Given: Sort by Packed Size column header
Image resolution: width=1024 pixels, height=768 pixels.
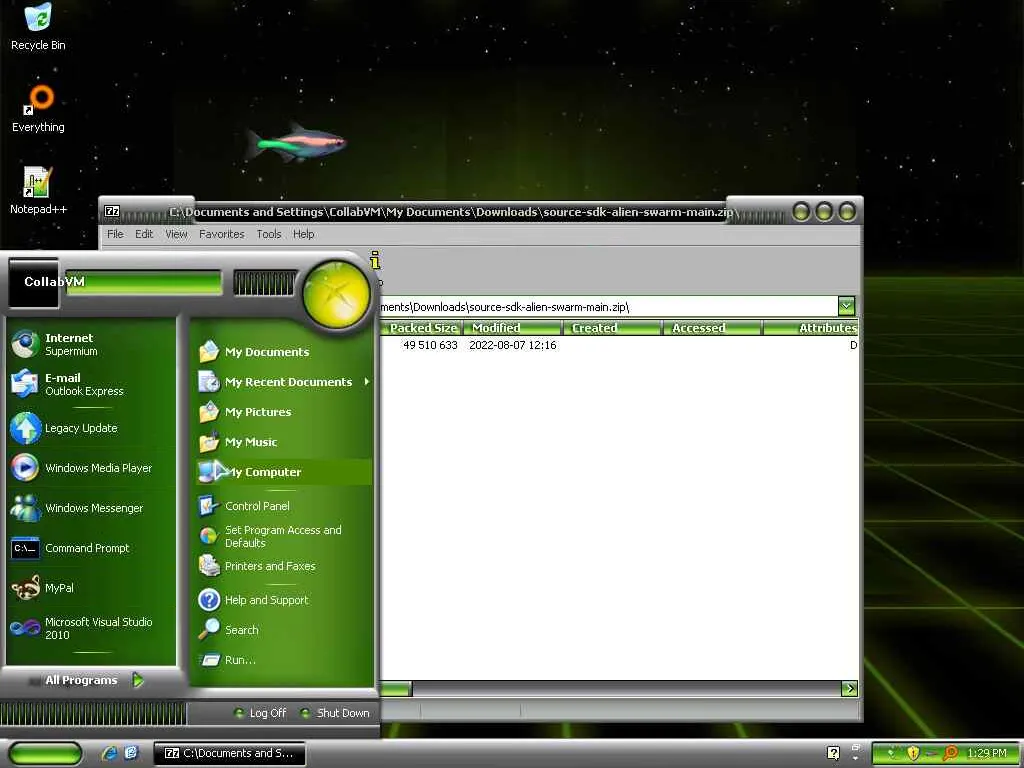Looking at the screenshot, I should pyautogui.click(x=422, y=328).
